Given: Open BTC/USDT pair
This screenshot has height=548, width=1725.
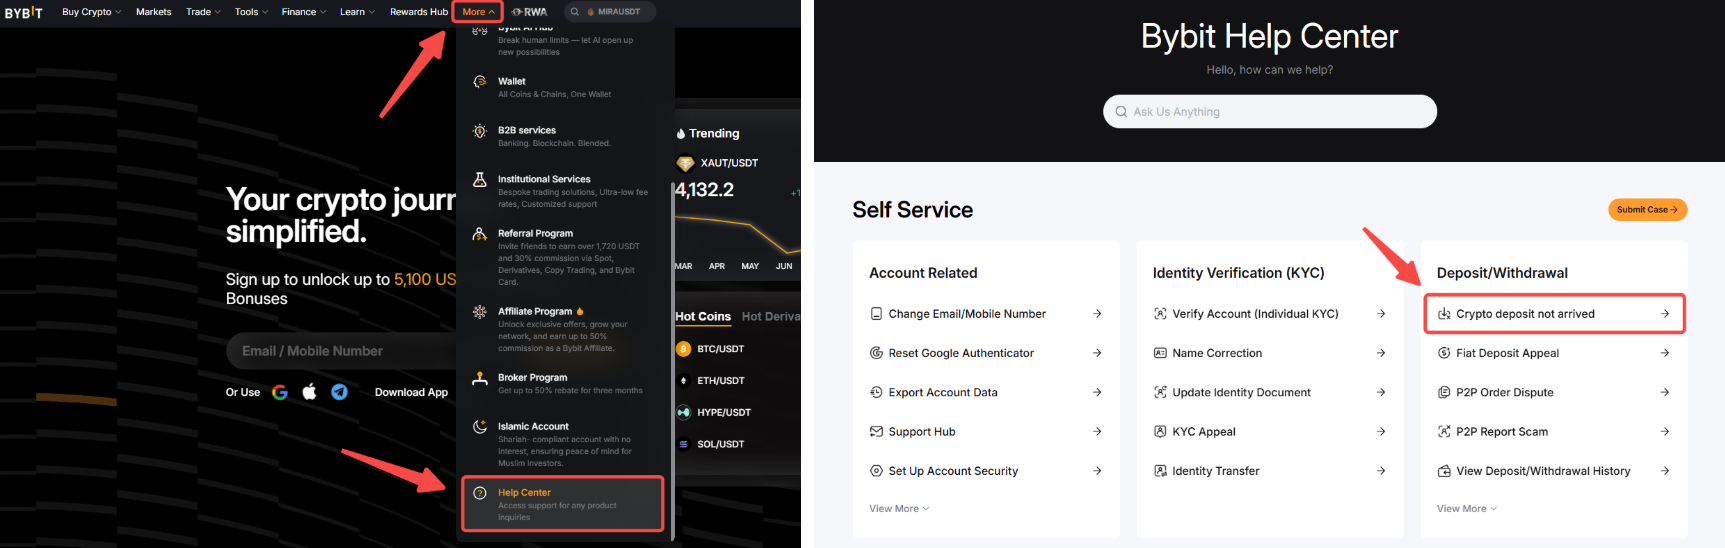Looking at the screenshot, I should pyautogui.click(x=720, y=349).
